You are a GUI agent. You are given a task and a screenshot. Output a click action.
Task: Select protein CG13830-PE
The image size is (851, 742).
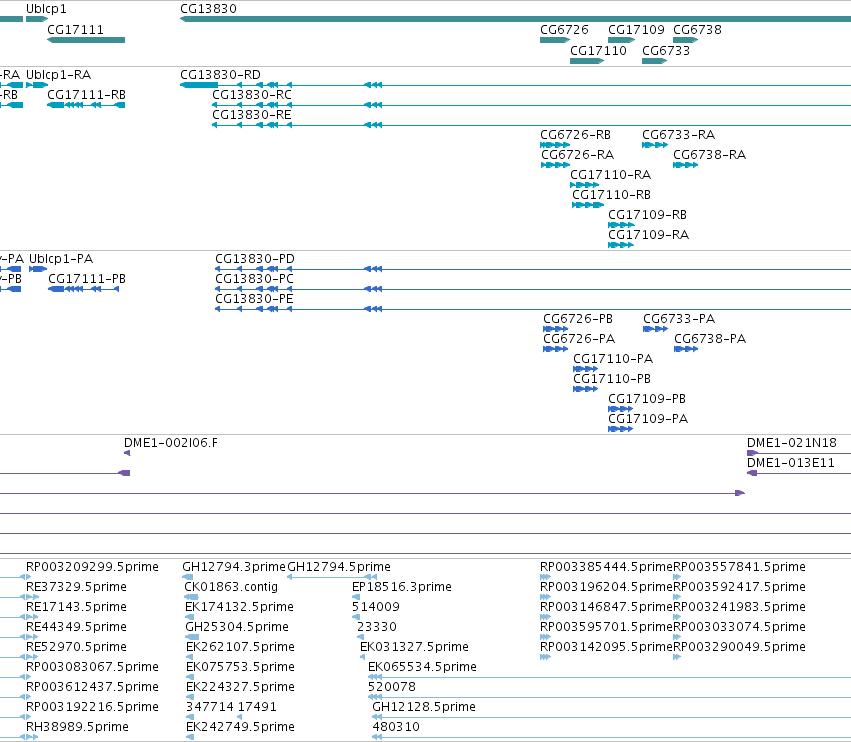(533, 309)
